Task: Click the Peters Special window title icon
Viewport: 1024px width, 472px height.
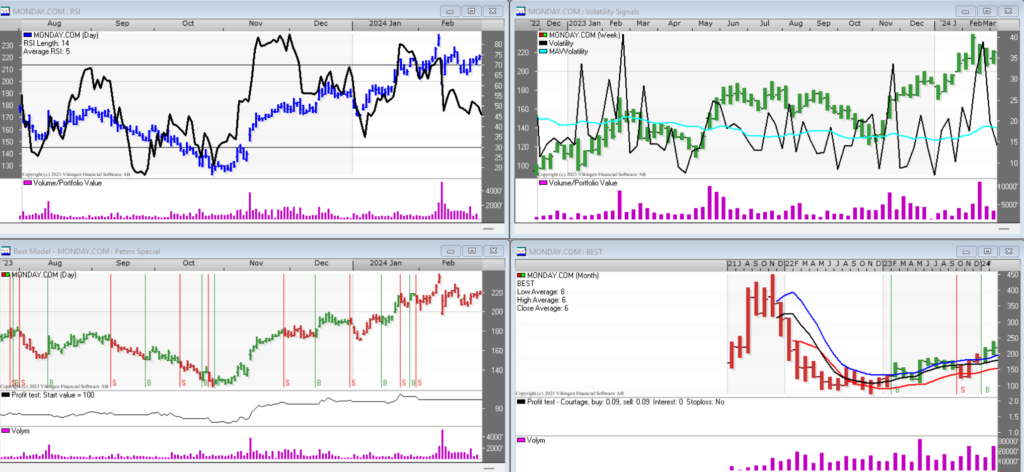Action: (x=6, y=249)
